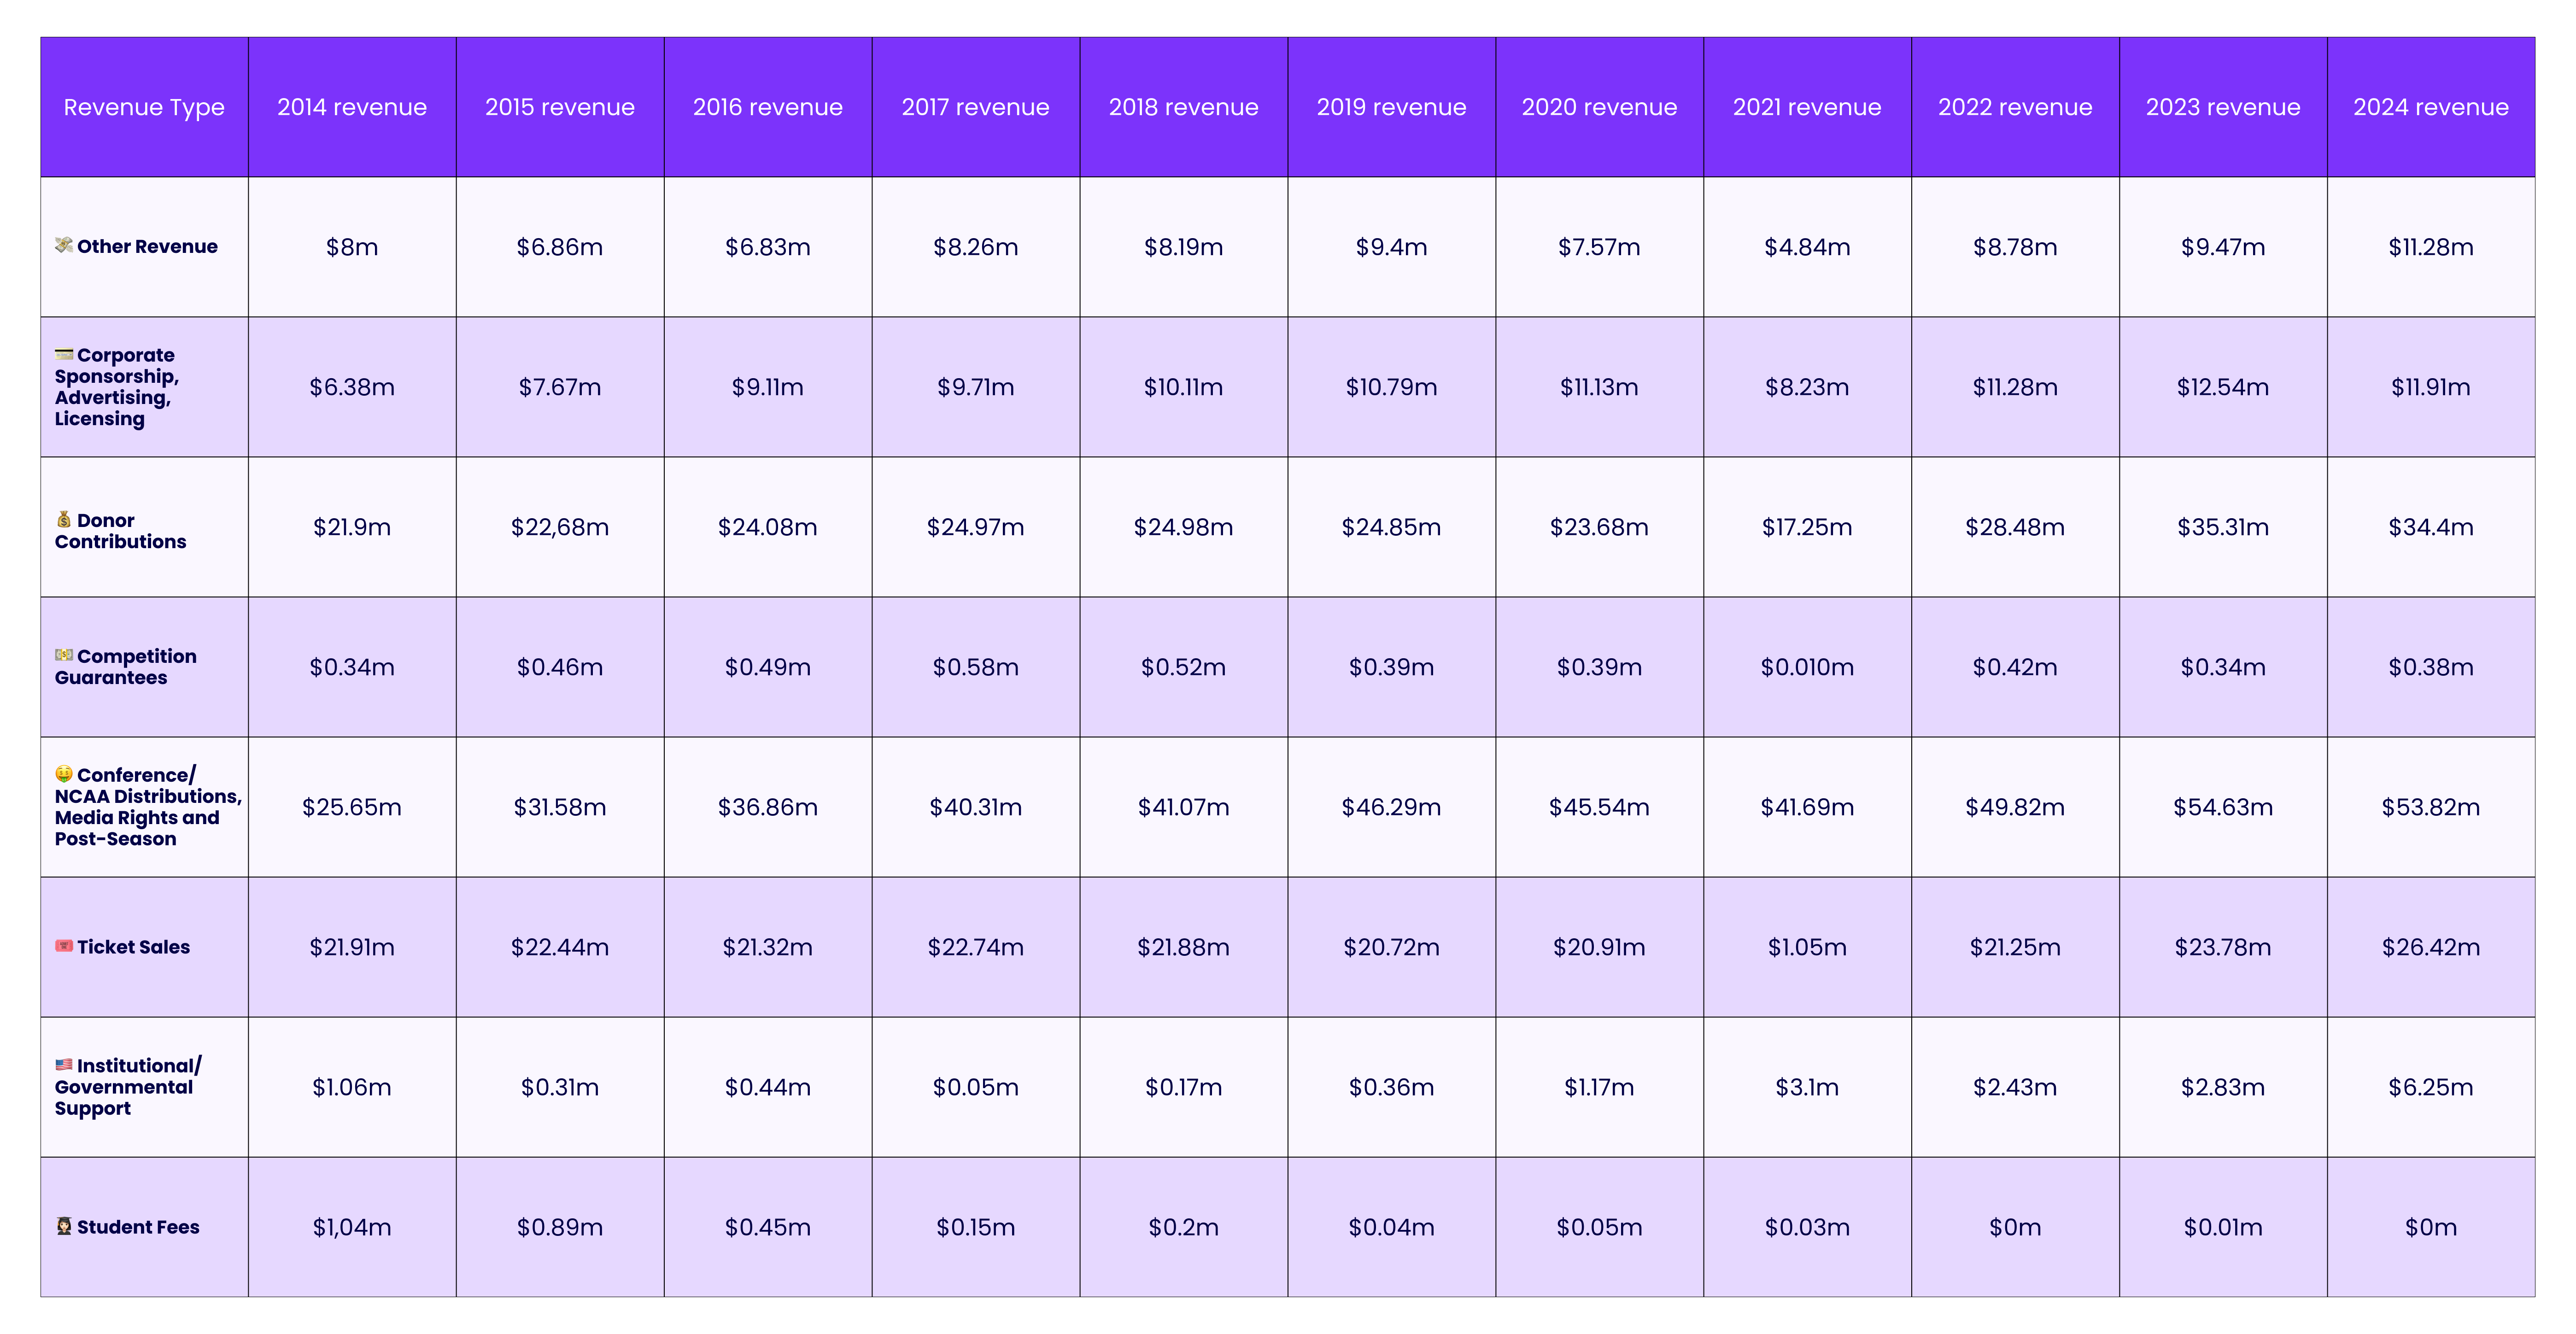Select the 2014 revenue column header
2576x1334 pixels.
[x=352, y=107]
